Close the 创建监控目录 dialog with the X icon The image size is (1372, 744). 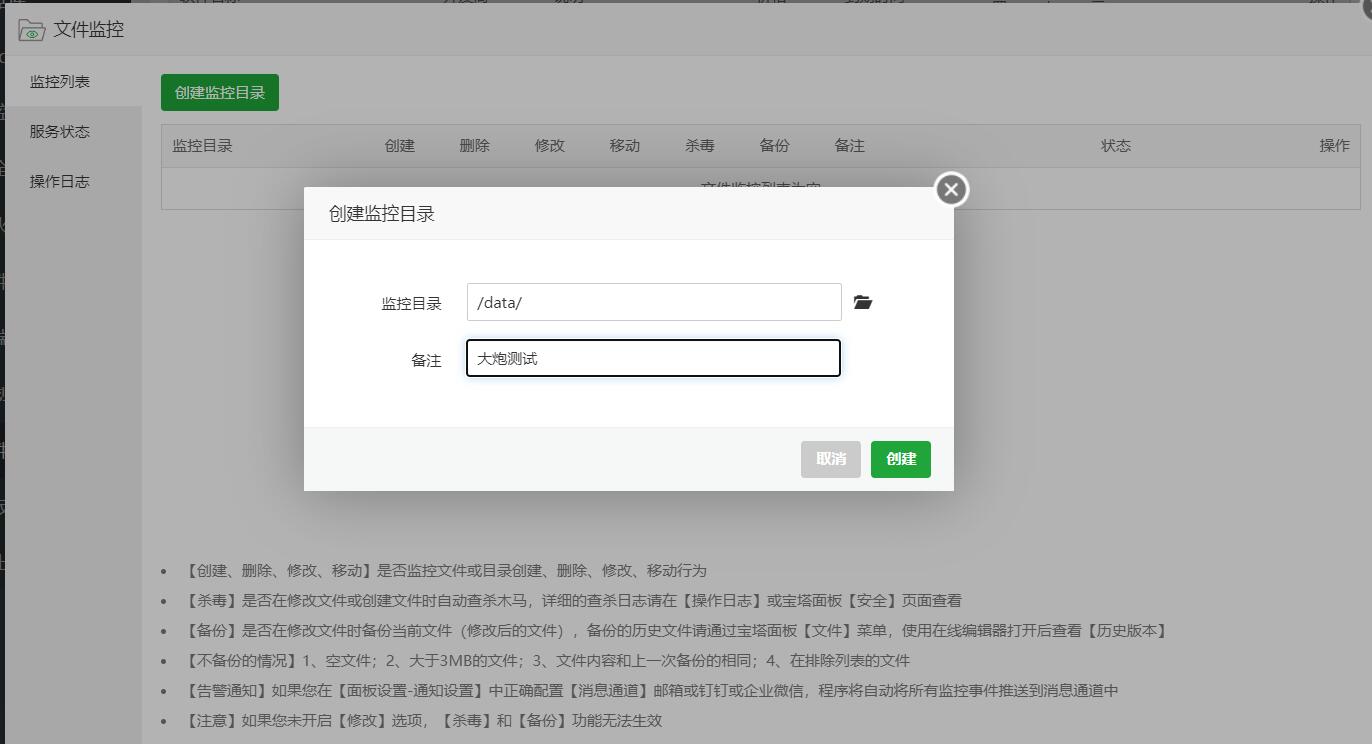(x=951, y=189)
